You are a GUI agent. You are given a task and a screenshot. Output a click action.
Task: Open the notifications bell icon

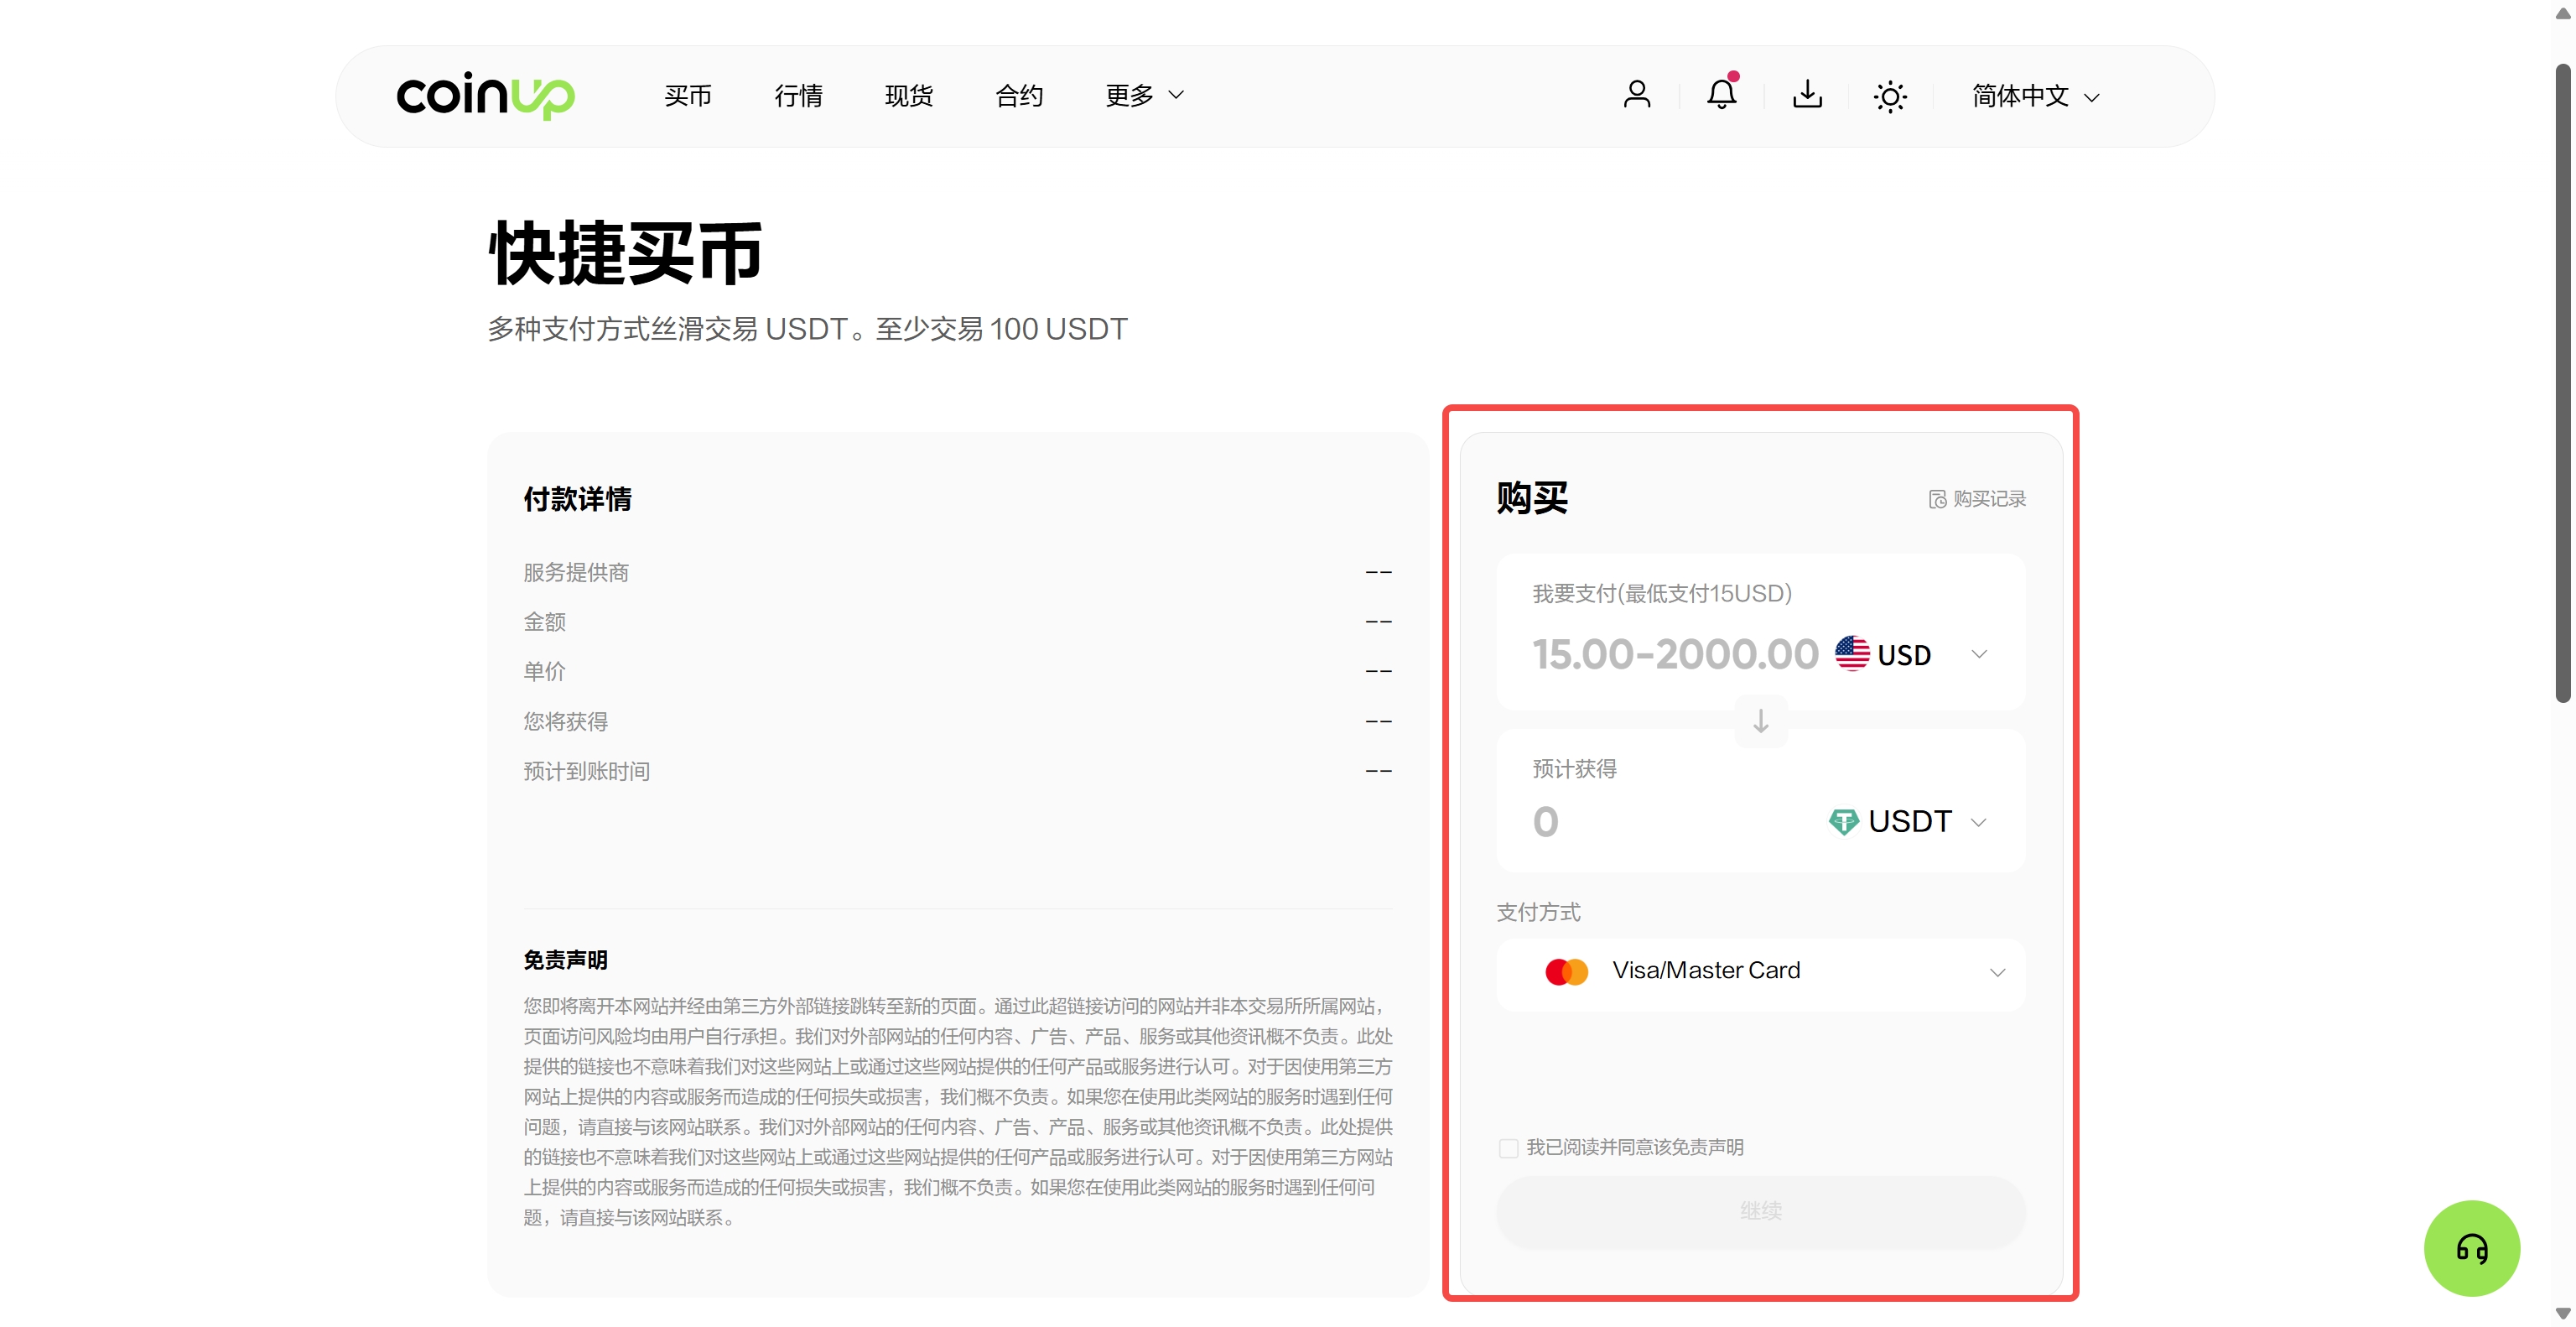pyautogui.click(x=1721, y=94)
